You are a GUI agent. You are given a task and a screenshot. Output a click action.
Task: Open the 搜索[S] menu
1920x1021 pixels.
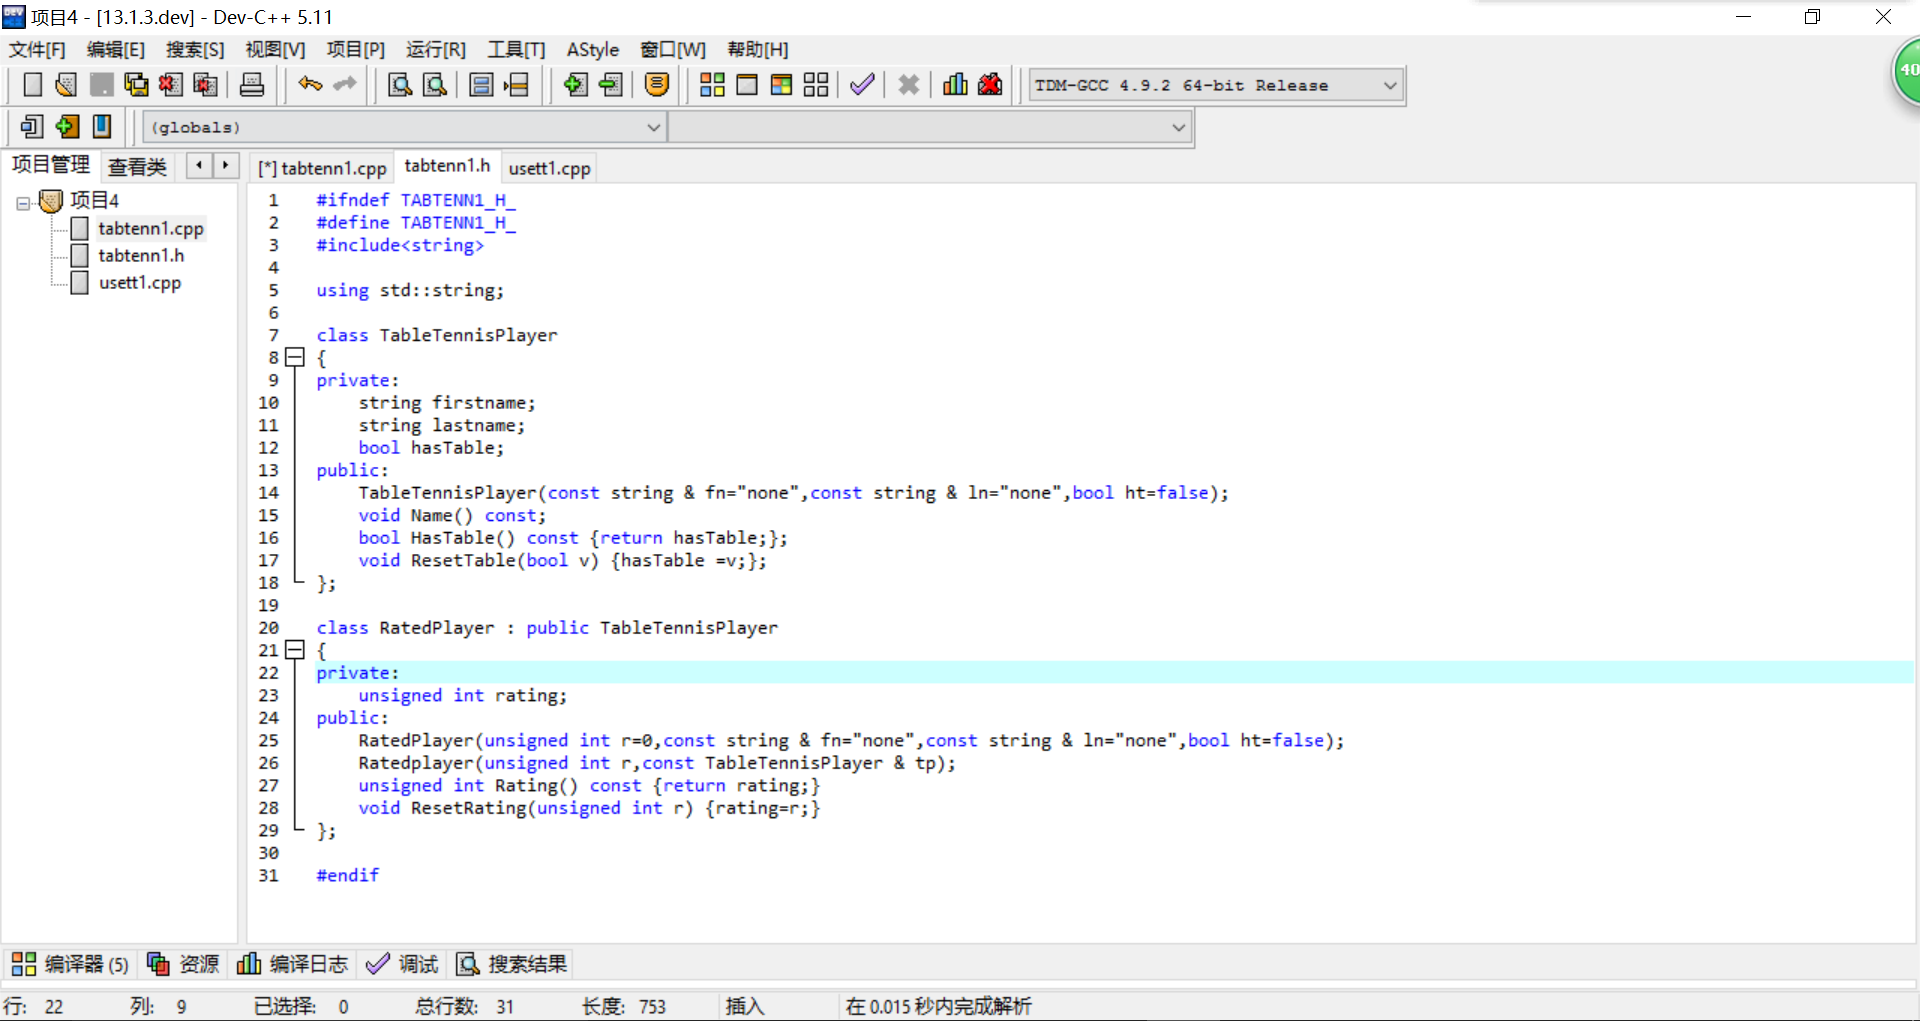[195, 50]
